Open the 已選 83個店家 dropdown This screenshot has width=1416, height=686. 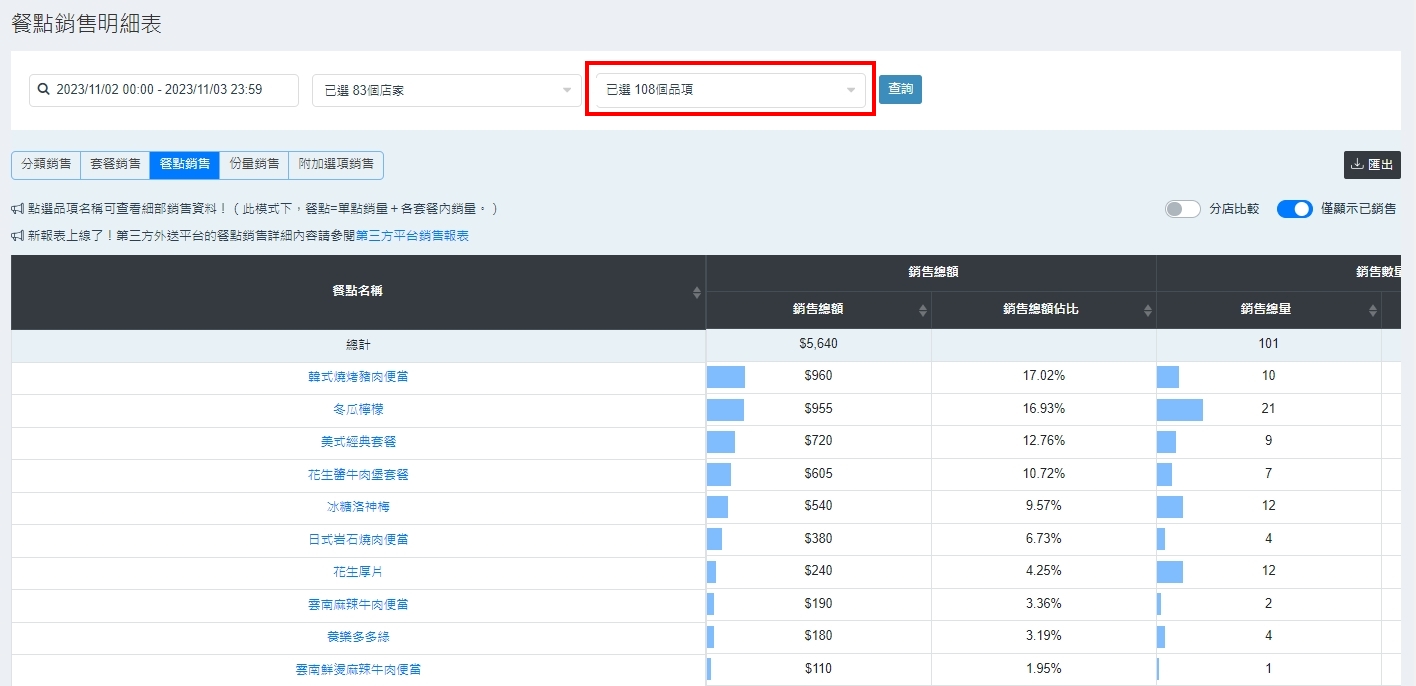point(446,90)
